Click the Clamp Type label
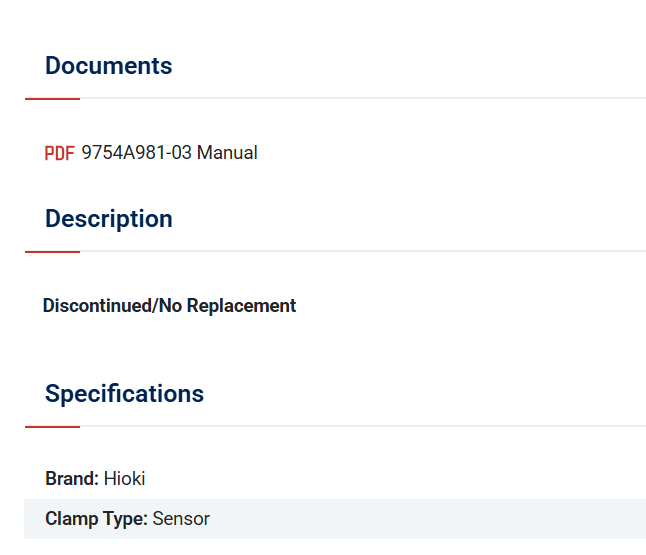 [x=96, y=519]
